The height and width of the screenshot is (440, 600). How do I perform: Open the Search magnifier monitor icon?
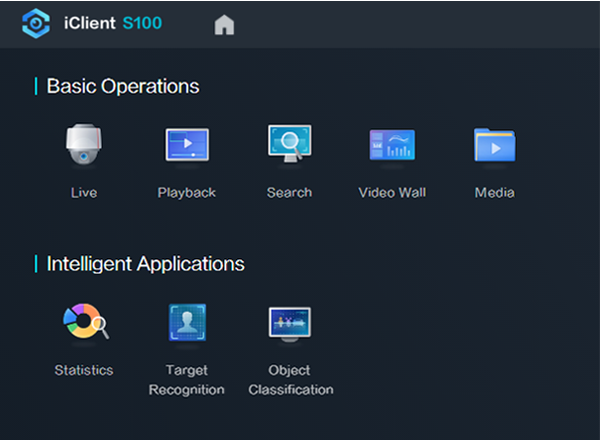(289, 145)
